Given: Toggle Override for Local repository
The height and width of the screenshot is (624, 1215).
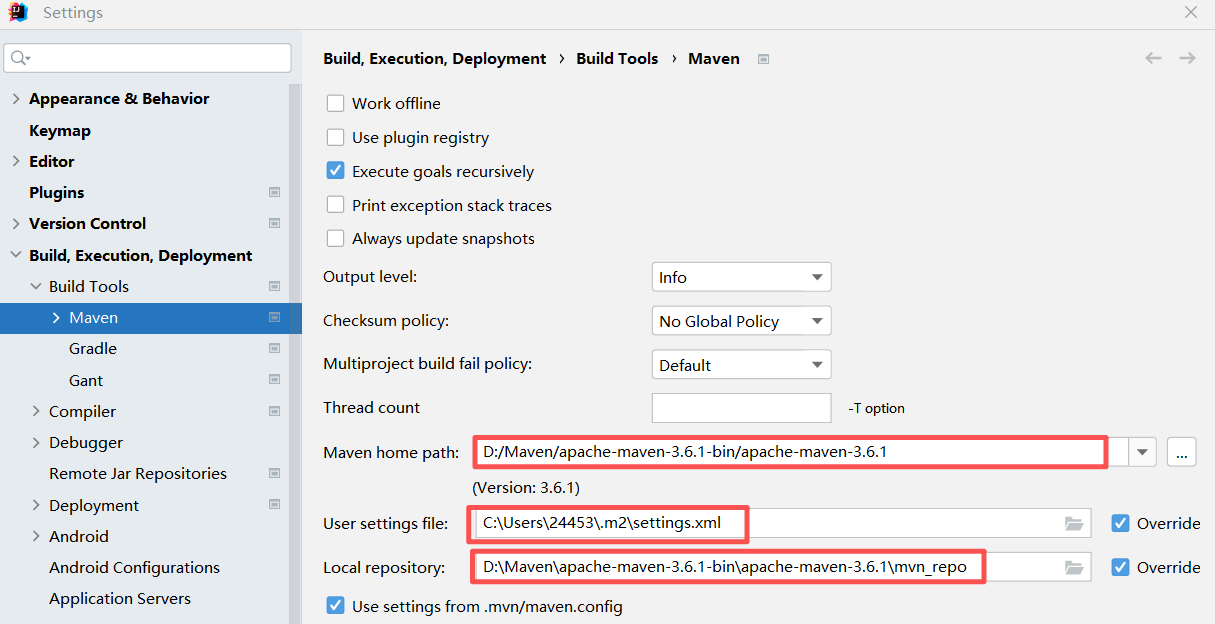Looking at the screenshot, I should point(1121,567).
